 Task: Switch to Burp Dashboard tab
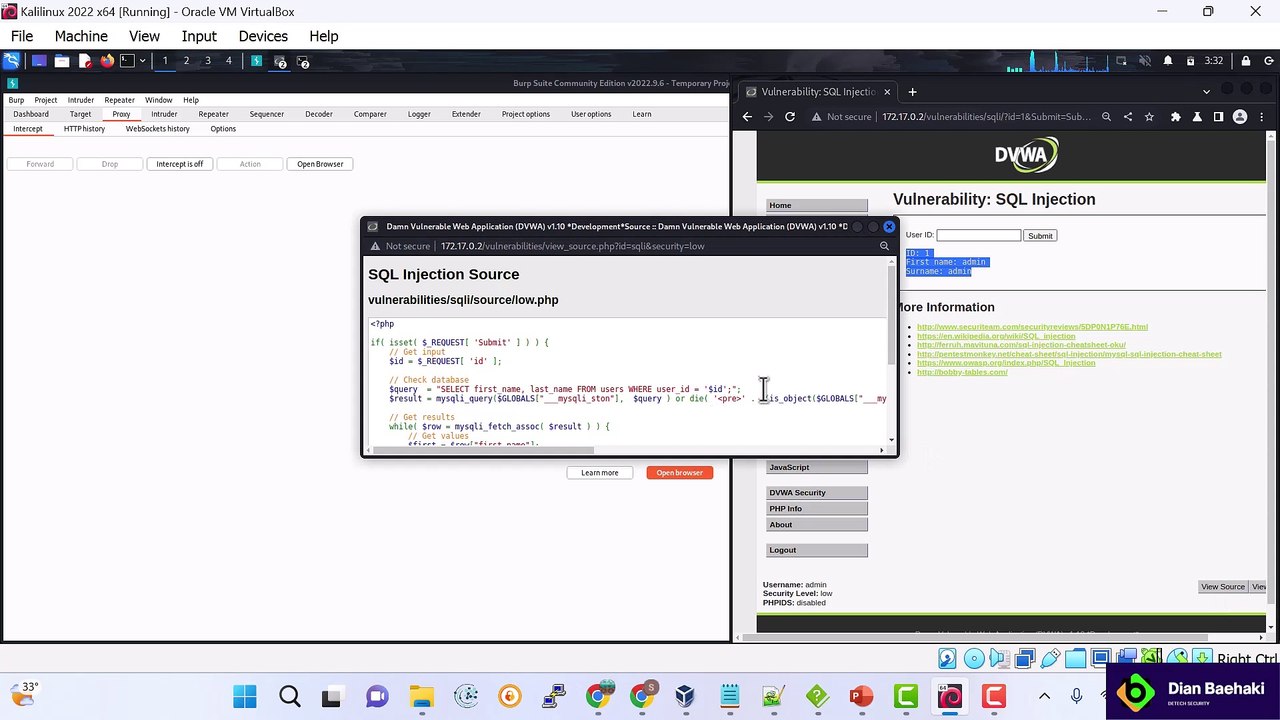31,114
